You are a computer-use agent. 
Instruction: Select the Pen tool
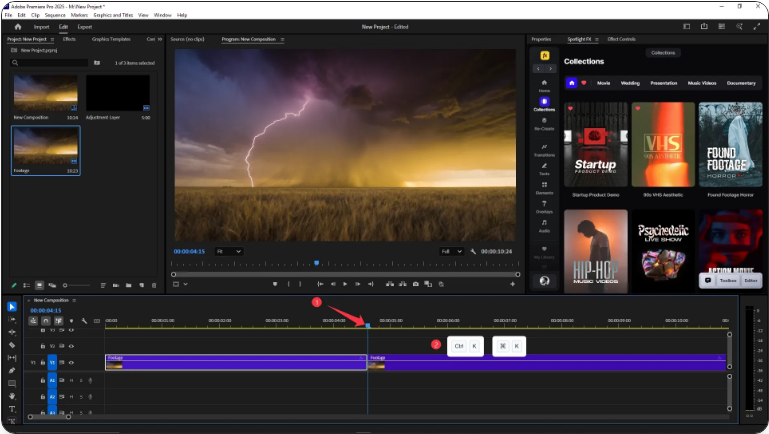[x=12, y=371]
